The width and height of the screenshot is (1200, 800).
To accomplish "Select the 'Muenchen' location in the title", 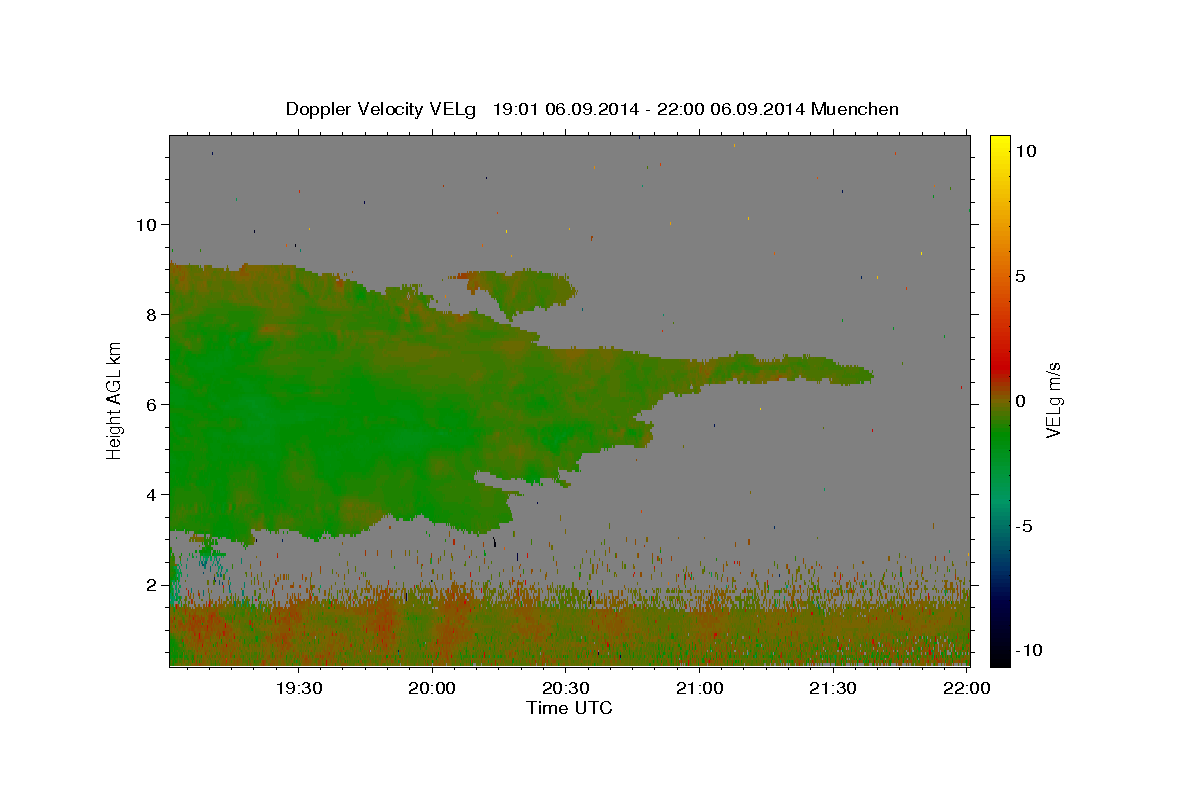I will (855, 109).
